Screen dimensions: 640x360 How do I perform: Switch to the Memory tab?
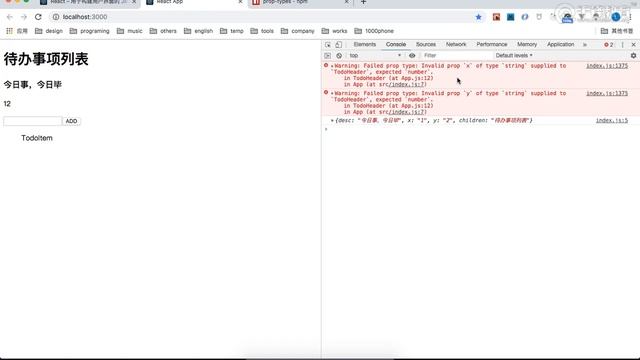click(x=527, y=44)
